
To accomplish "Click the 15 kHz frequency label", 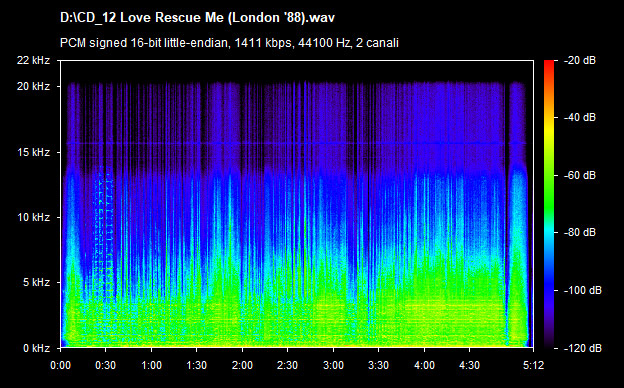I will 33,152.
